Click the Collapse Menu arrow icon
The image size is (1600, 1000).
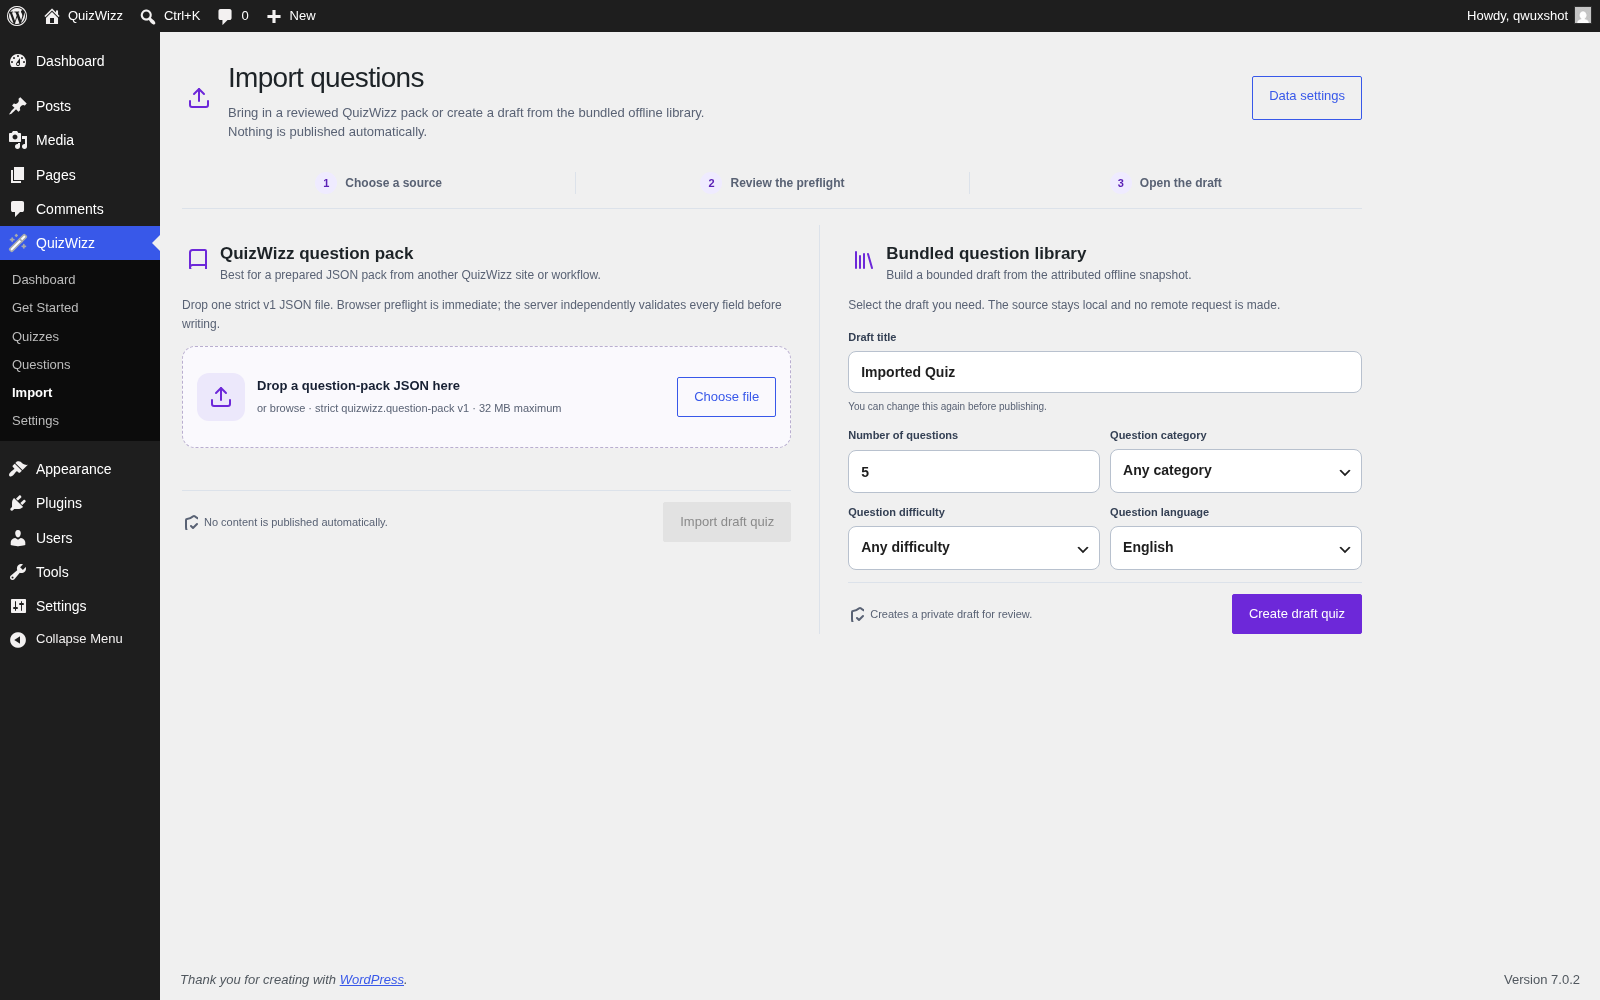(x=18, y=639)
